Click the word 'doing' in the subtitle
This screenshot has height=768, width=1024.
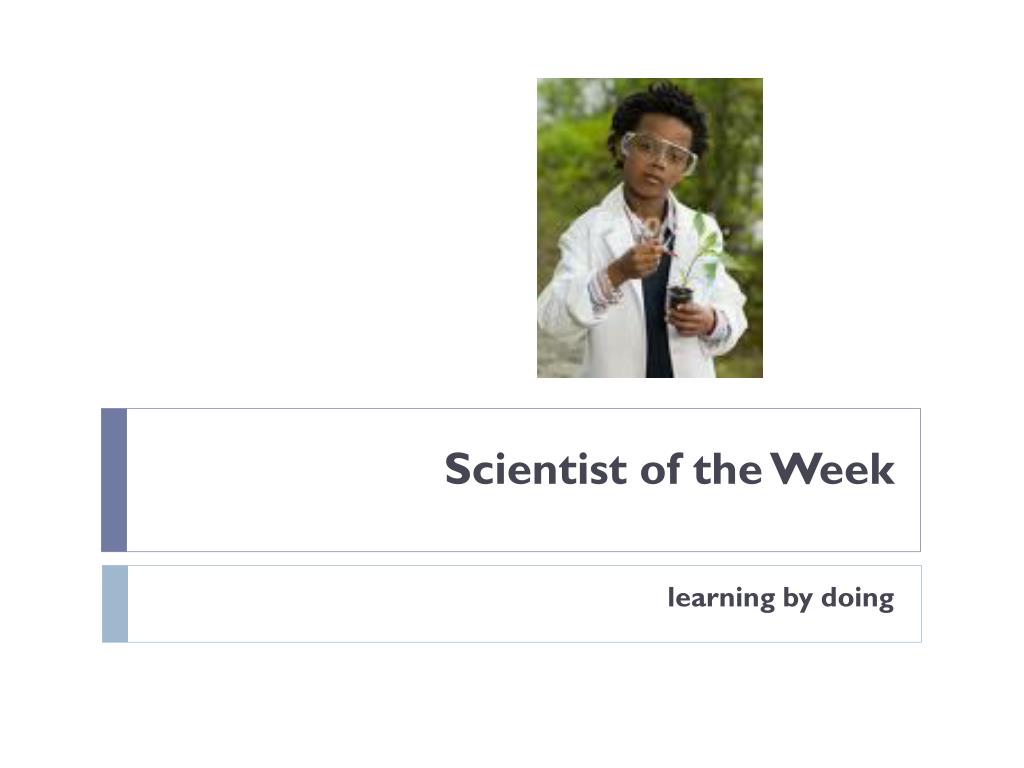coord(857,598)
